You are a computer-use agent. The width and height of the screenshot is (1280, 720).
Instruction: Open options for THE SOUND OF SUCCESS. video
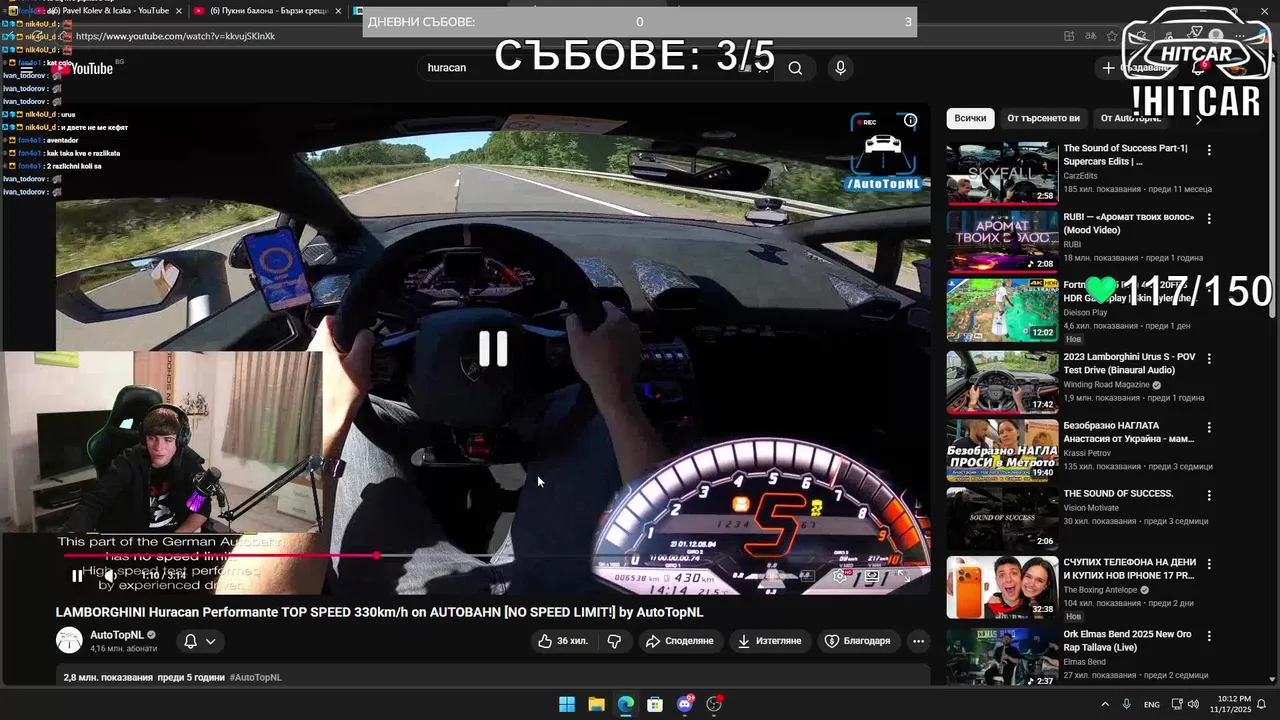(1209, 495)
